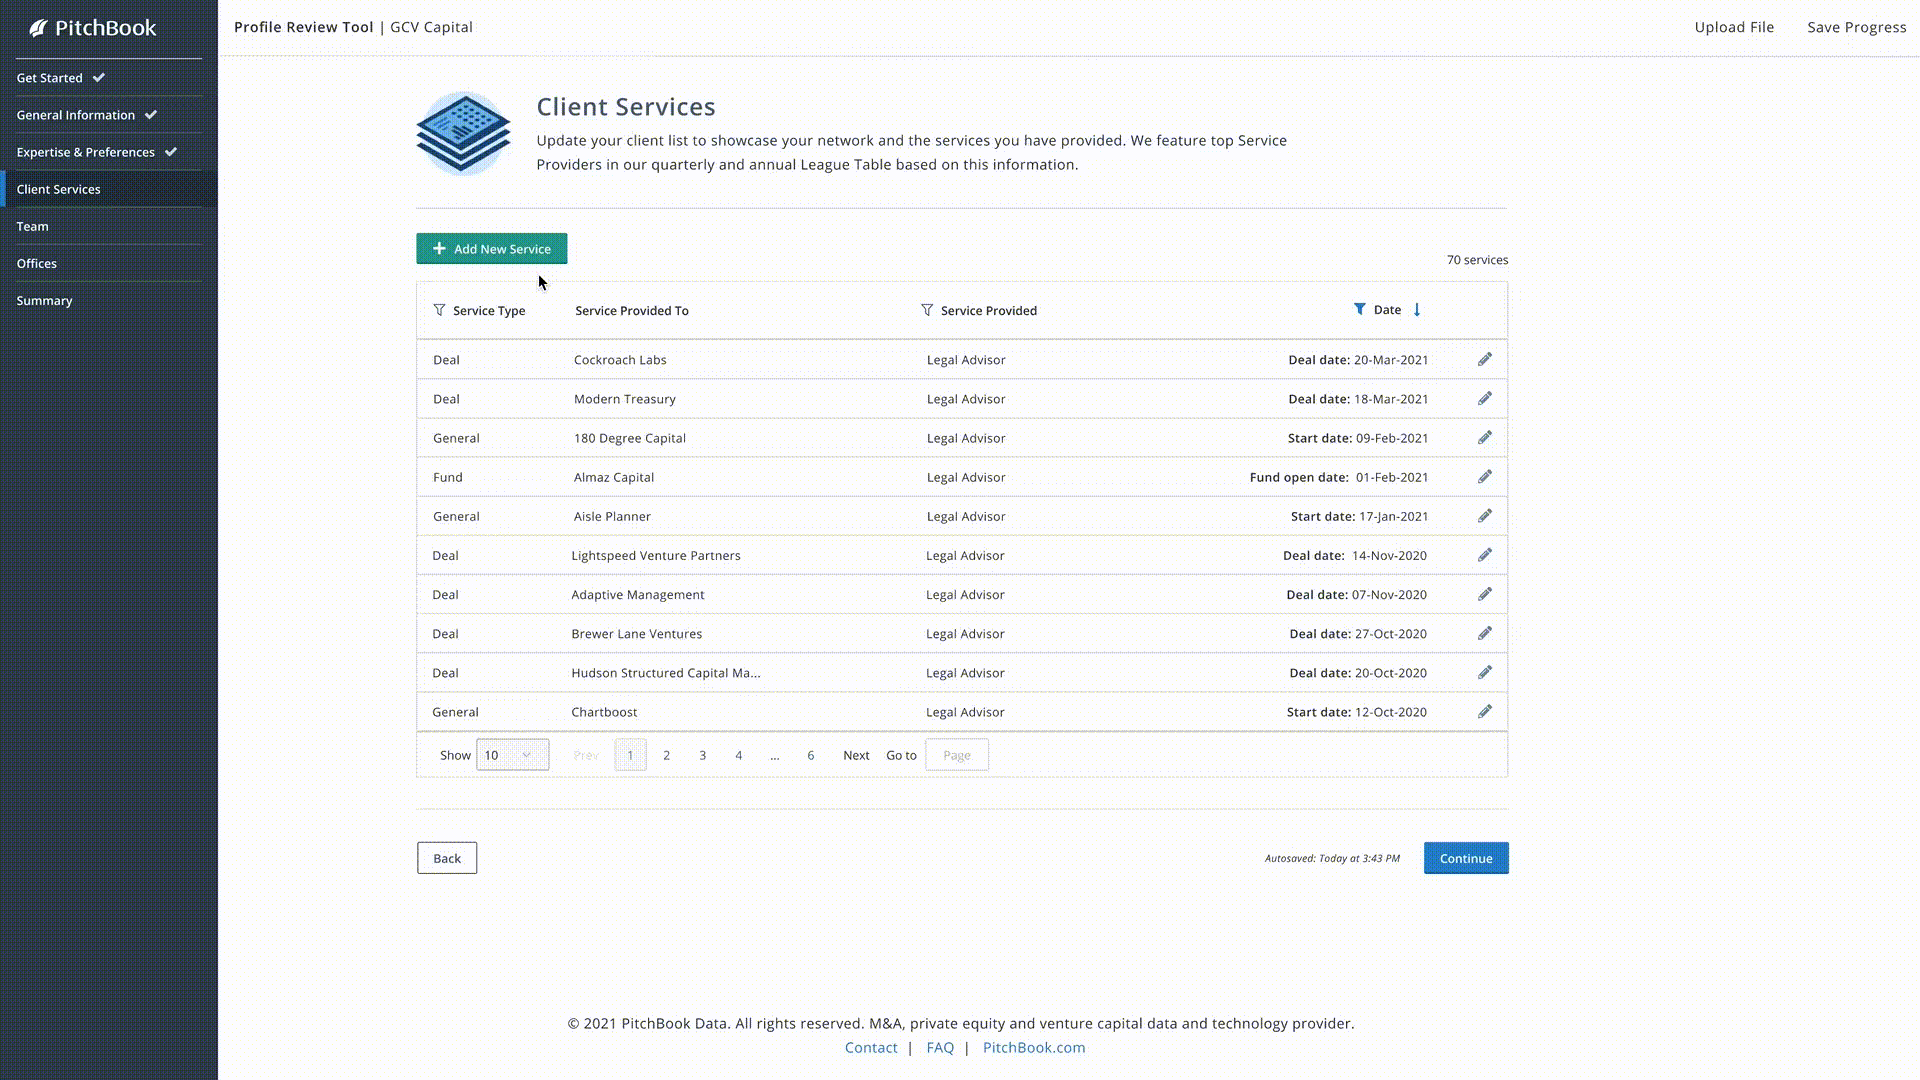Edit the Cockroach Labs service row
Screen dimensions: 1920x1080
[1485, 359]
